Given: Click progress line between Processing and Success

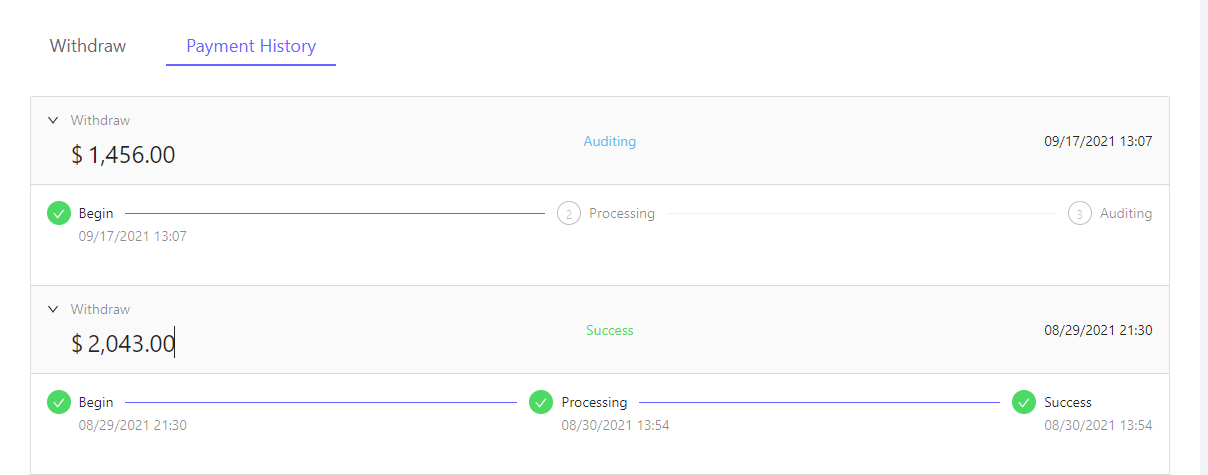Looking at the screenshot, I should pos(818,402).
